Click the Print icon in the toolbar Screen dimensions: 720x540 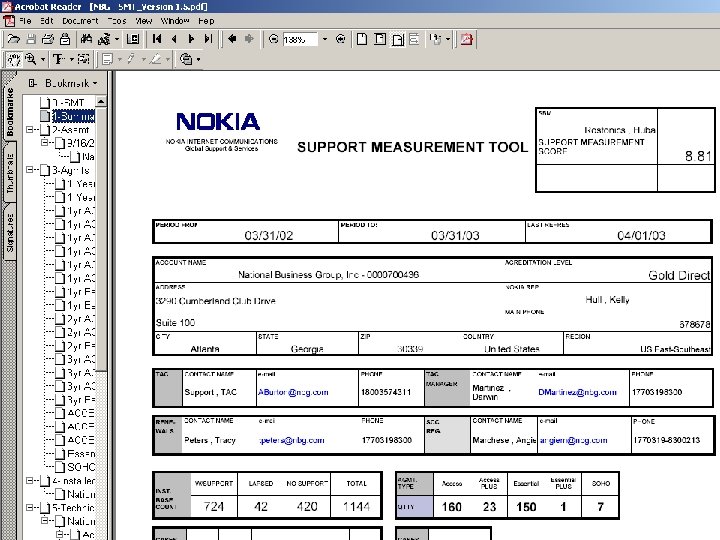(48, 39)
